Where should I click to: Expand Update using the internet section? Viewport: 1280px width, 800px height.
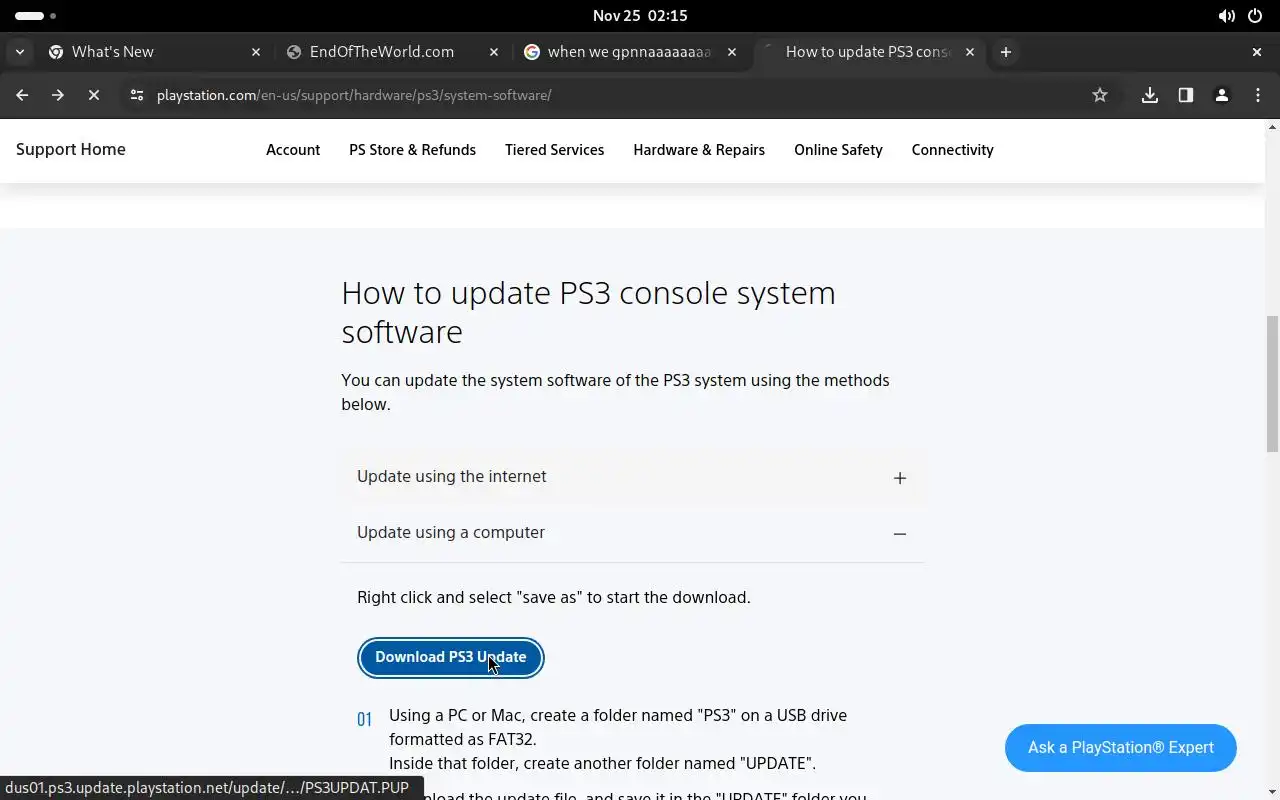(x=632, y=477)
